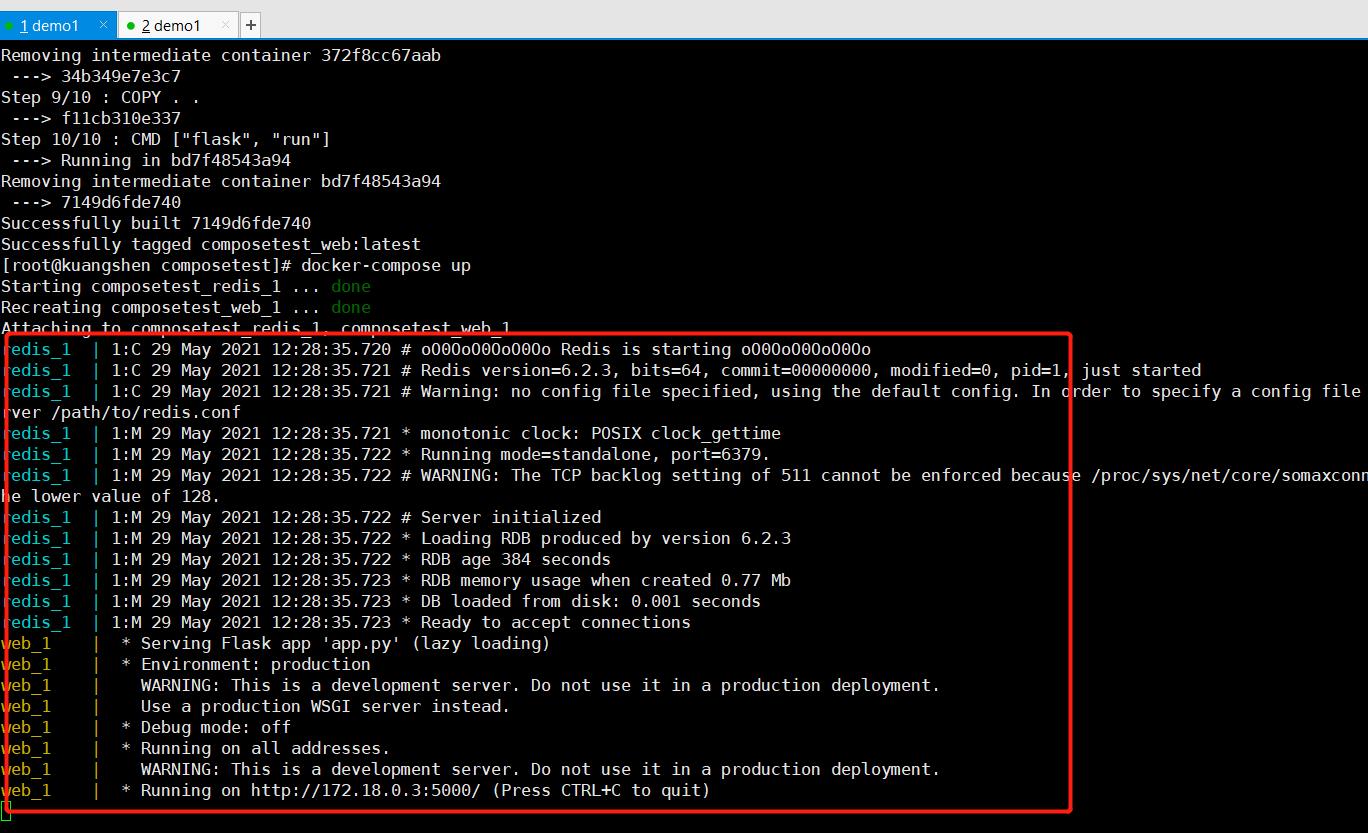This screenshot has height=833, width=1368.
Task: Click the 'Redis version=6.2.3' log line
Action: click(x=601, y=371)
